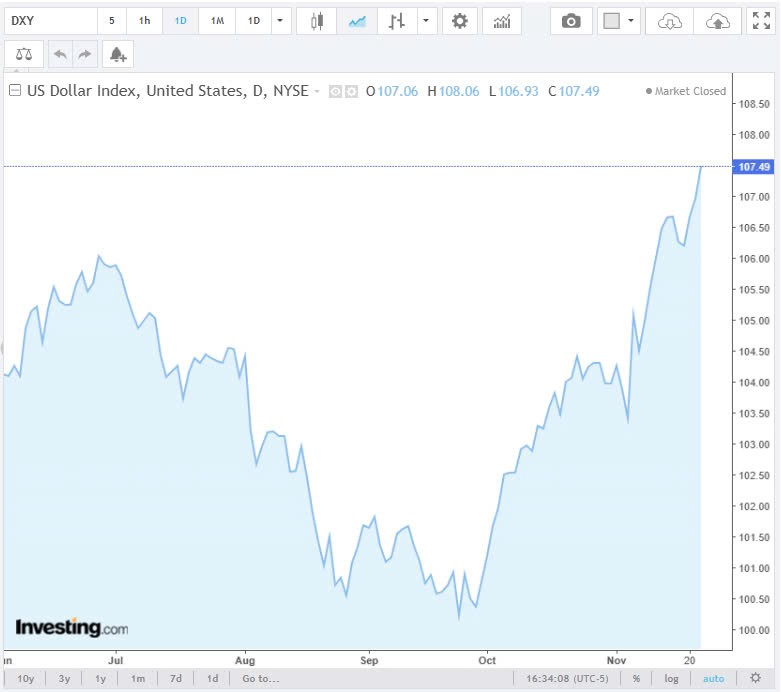Take a chart snapshot with camera icon

(571, 21)
